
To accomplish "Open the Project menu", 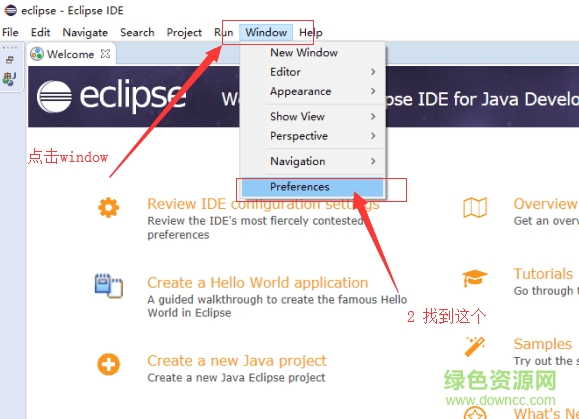I will pos(184,32).
